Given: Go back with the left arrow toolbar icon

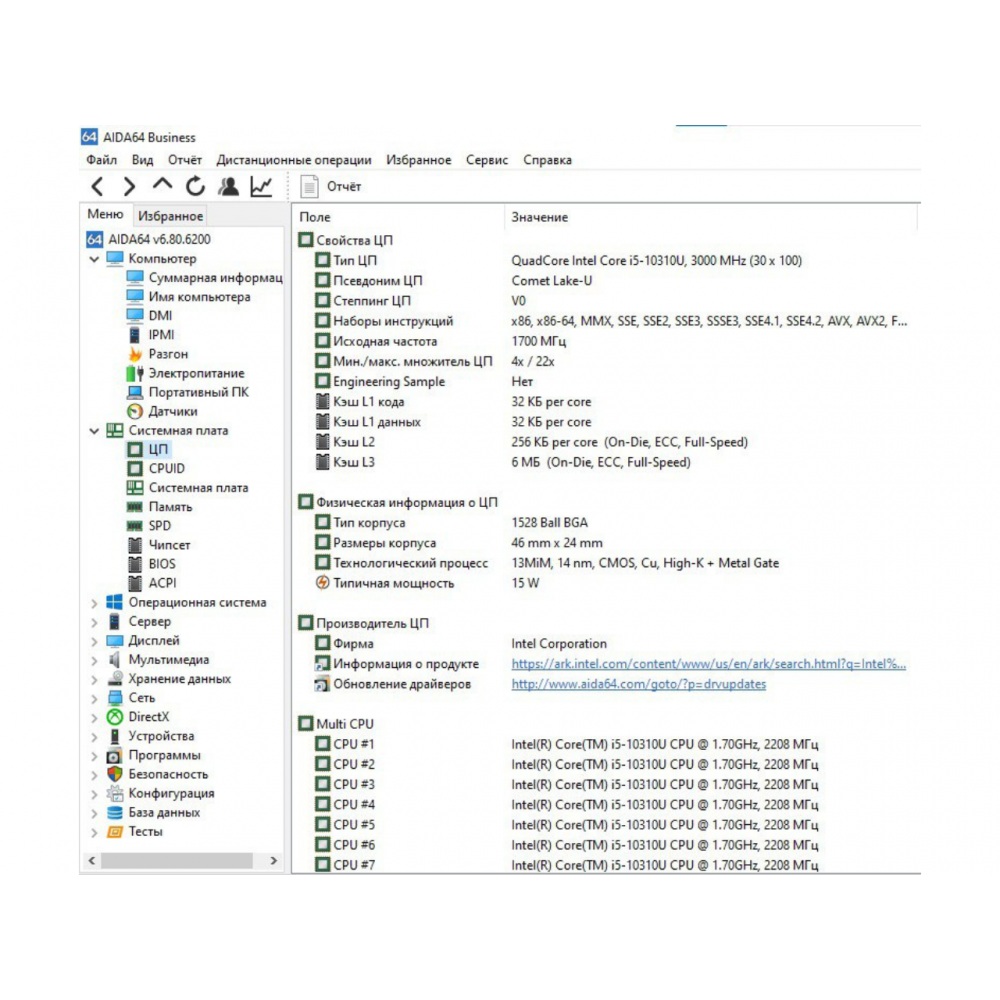Looking at the screenshot, I should [98, 186].
